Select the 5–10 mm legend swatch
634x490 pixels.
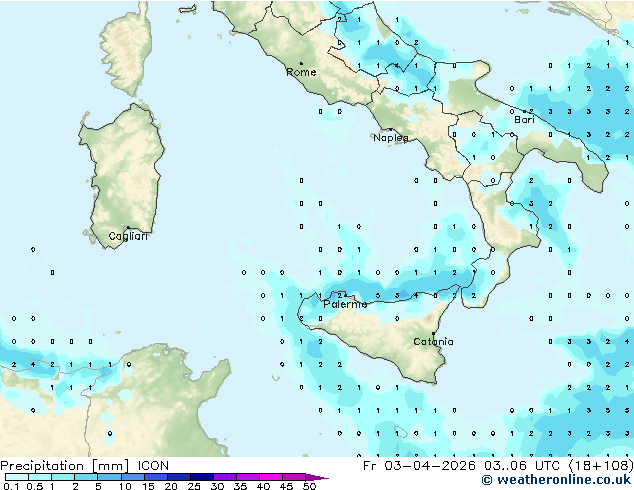109,477
